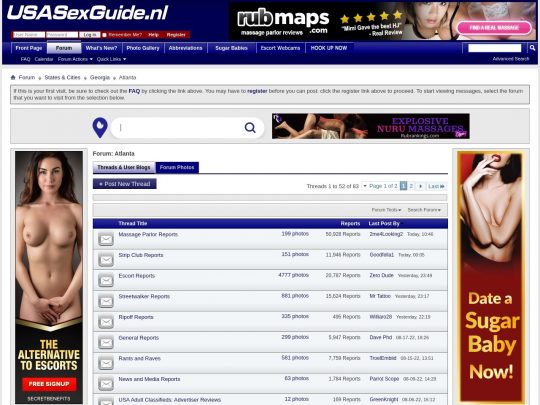Open the Search Forum dropdown

(424, 210)
